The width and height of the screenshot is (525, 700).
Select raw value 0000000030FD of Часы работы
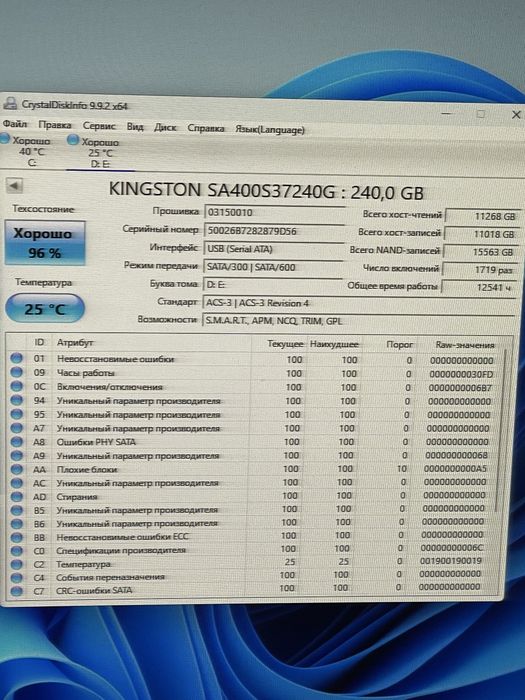point(461,374)
